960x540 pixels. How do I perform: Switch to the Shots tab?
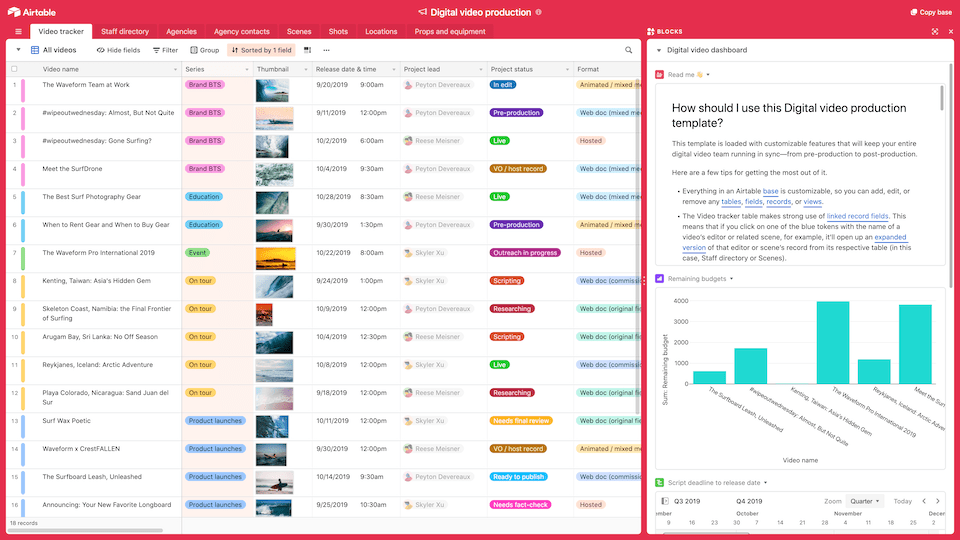click(338, 31)
